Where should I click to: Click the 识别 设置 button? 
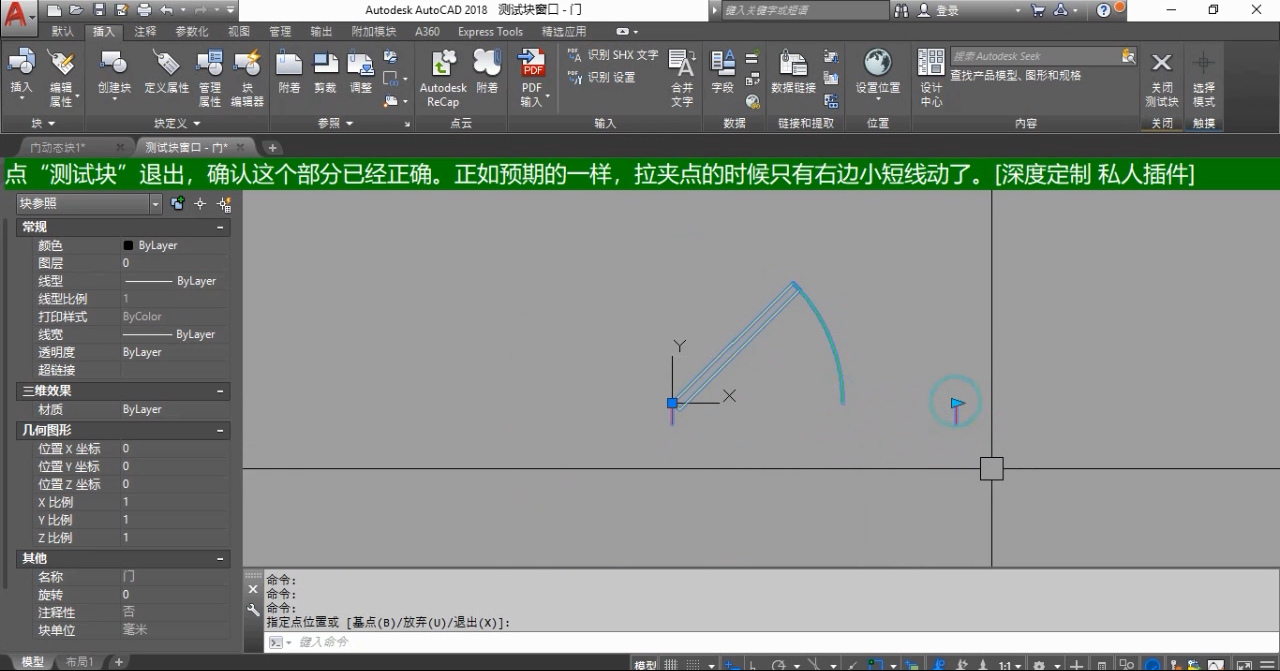point(600,77)
